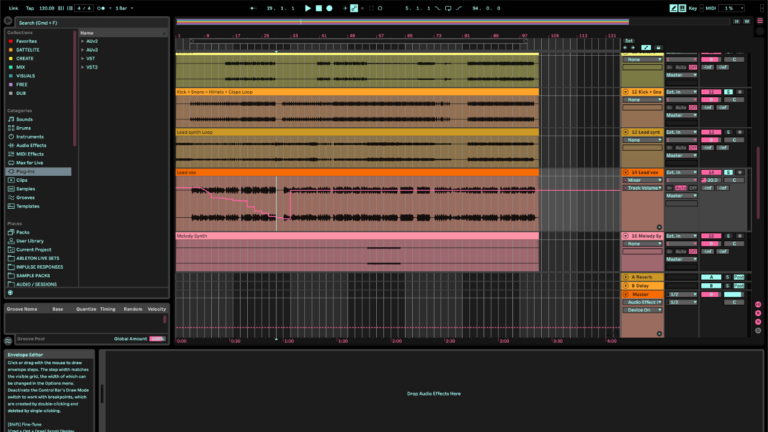
Task: Click the MIDI Arrangement Overdub plus icon
Action: (x=345, y=8)
